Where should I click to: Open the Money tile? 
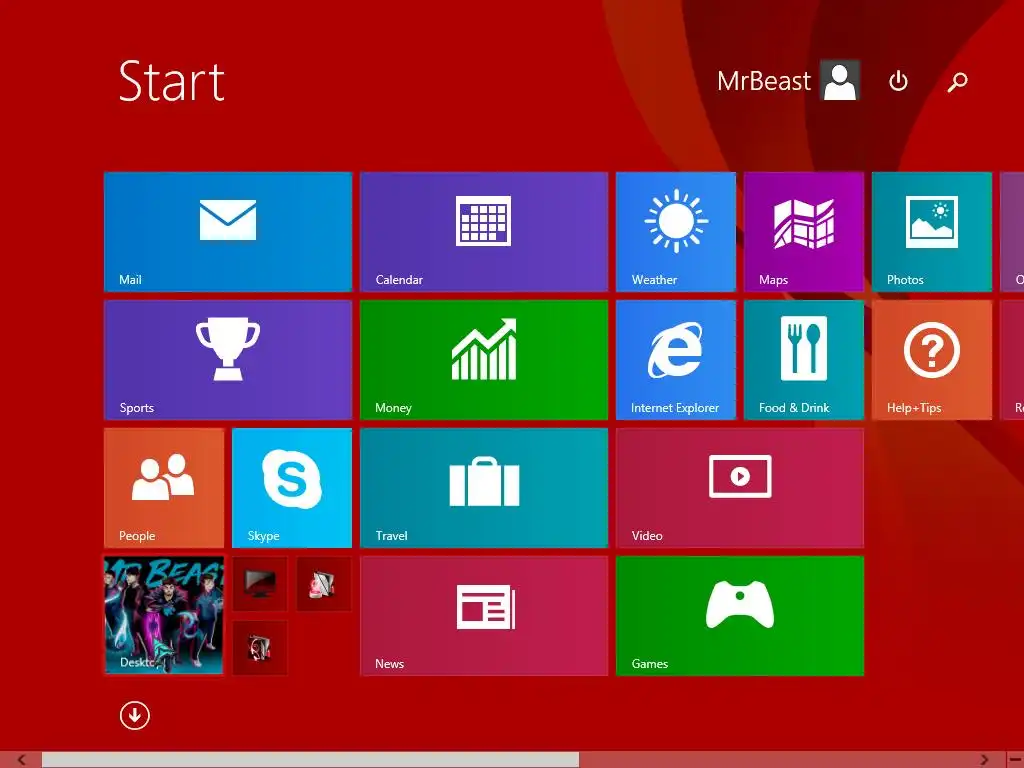[484, 360]
